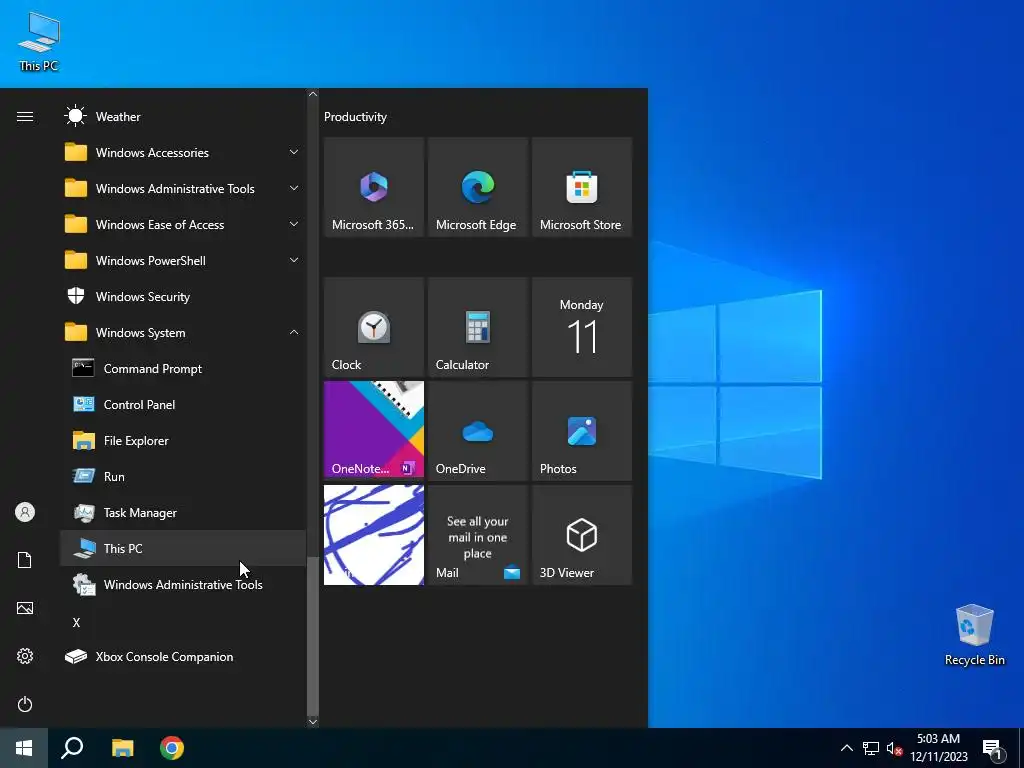The image size is (1024, 768).
Task: Launch the Microsoft Edge tile
Action: [x=477, y=187]
